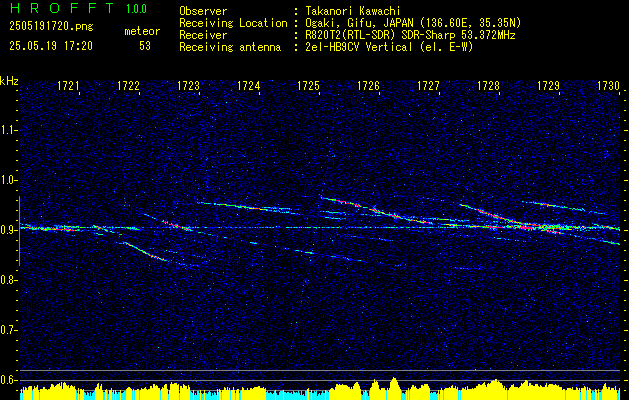Click the 0.9 kHz axis label
629x400 pixels.
pyautogui.click(x=8, y=230)
